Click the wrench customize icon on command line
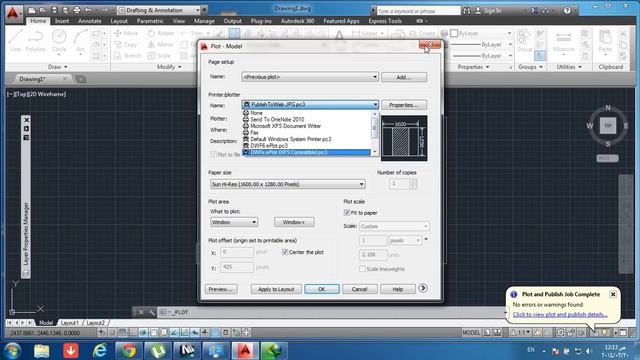The height and width of the screenshot is (360, 640). pyautogui.click(x=151, y=312)
